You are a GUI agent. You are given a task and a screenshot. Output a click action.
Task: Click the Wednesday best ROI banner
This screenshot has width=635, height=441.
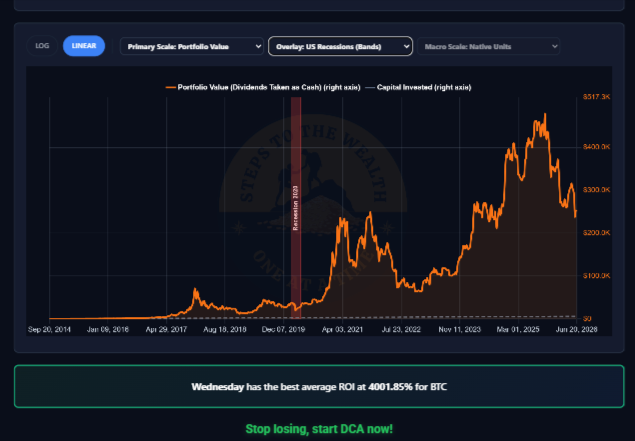pyautogui.click(x=319, y=386)
